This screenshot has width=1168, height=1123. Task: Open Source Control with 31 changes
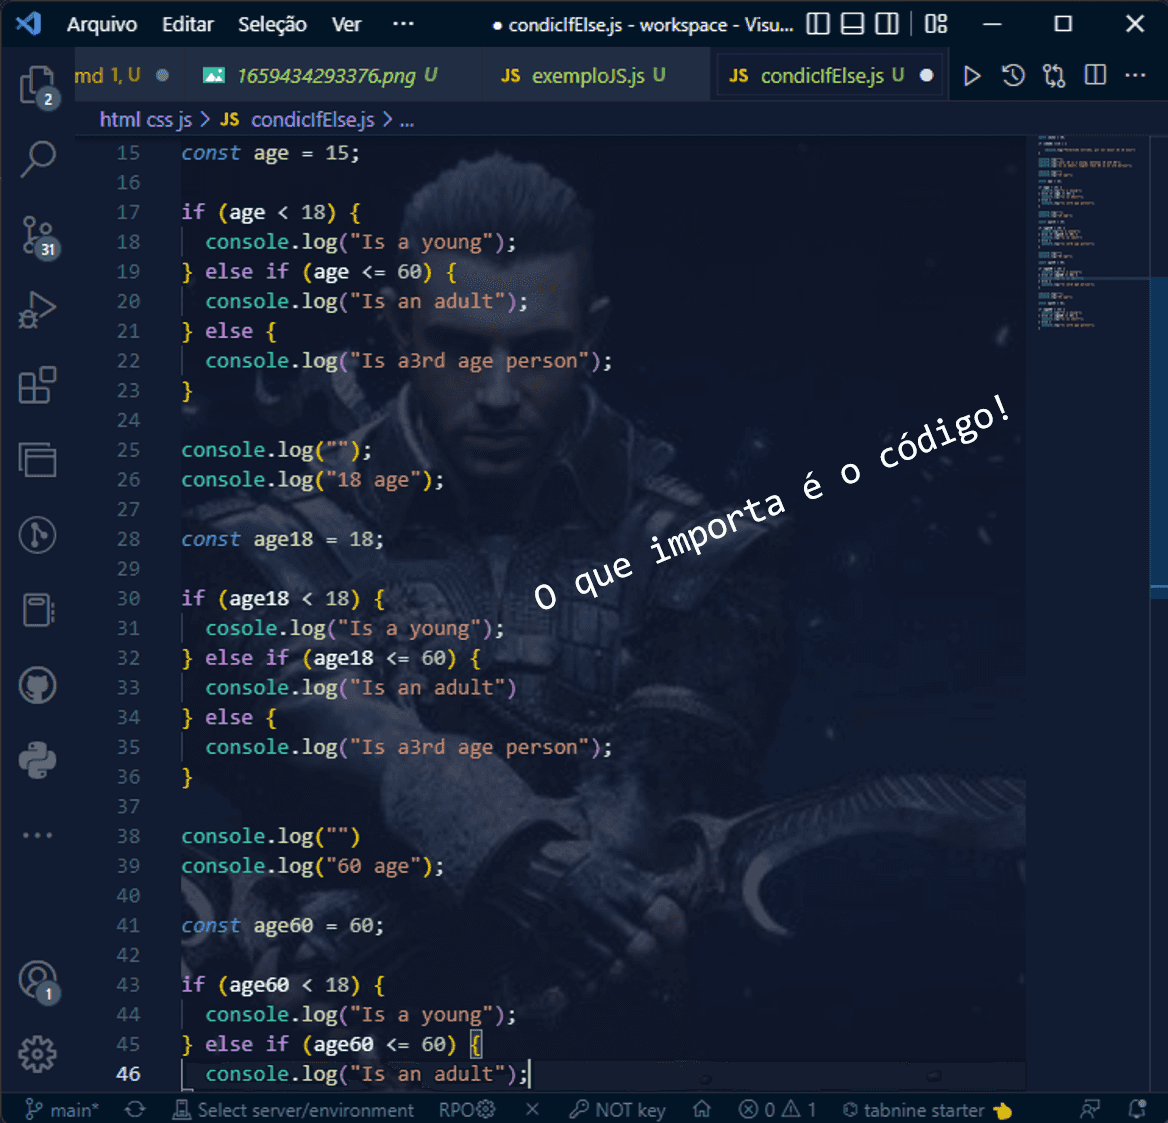point(38,236)
